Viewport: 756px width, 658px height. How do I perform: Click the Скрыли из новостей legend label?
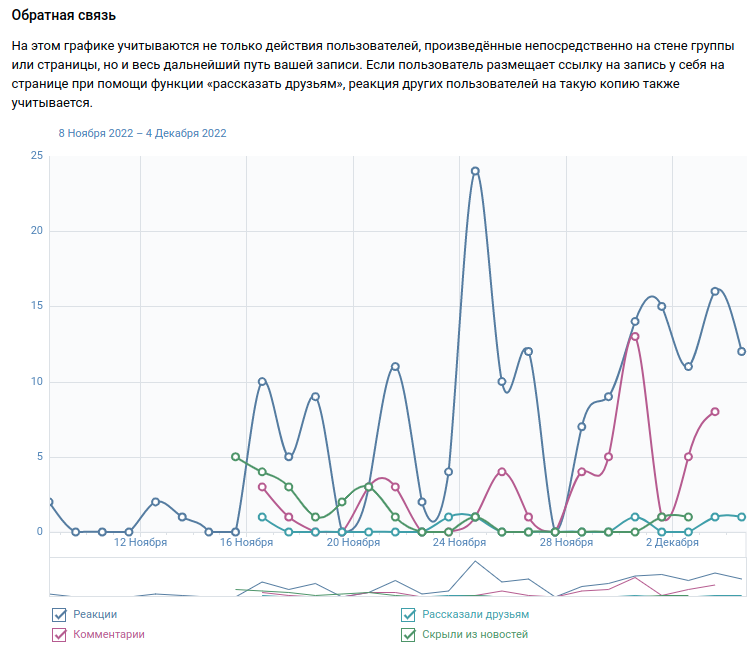click(474, 635)
